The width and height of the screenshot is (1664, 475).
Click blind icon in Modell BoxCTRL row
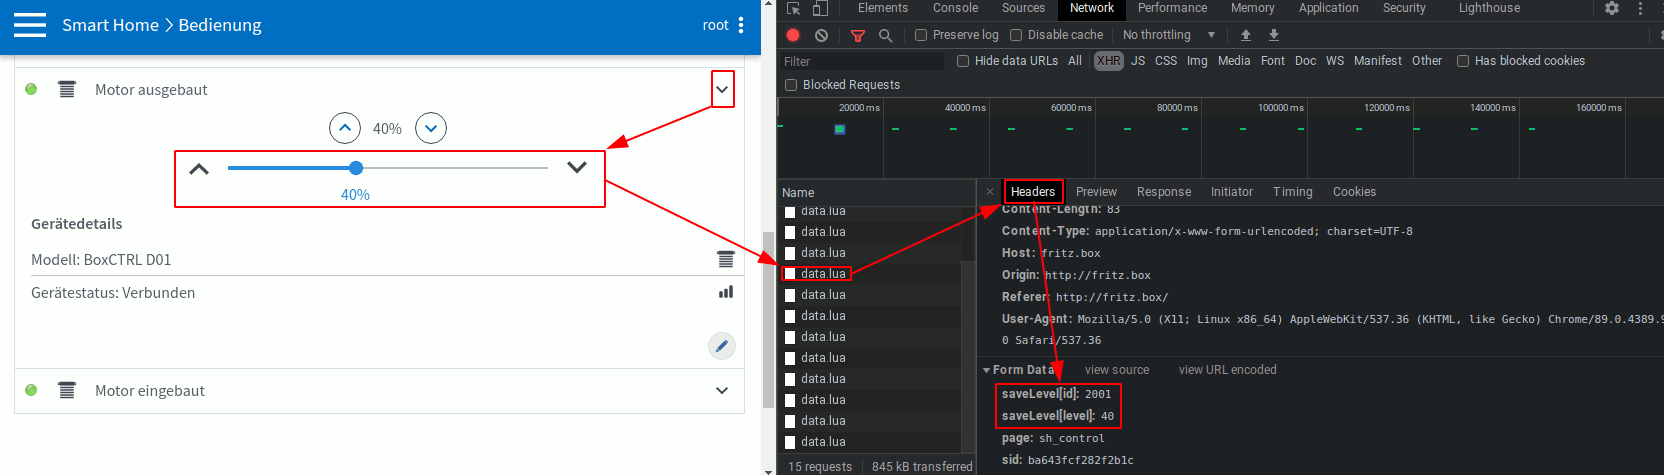point(726,260)
